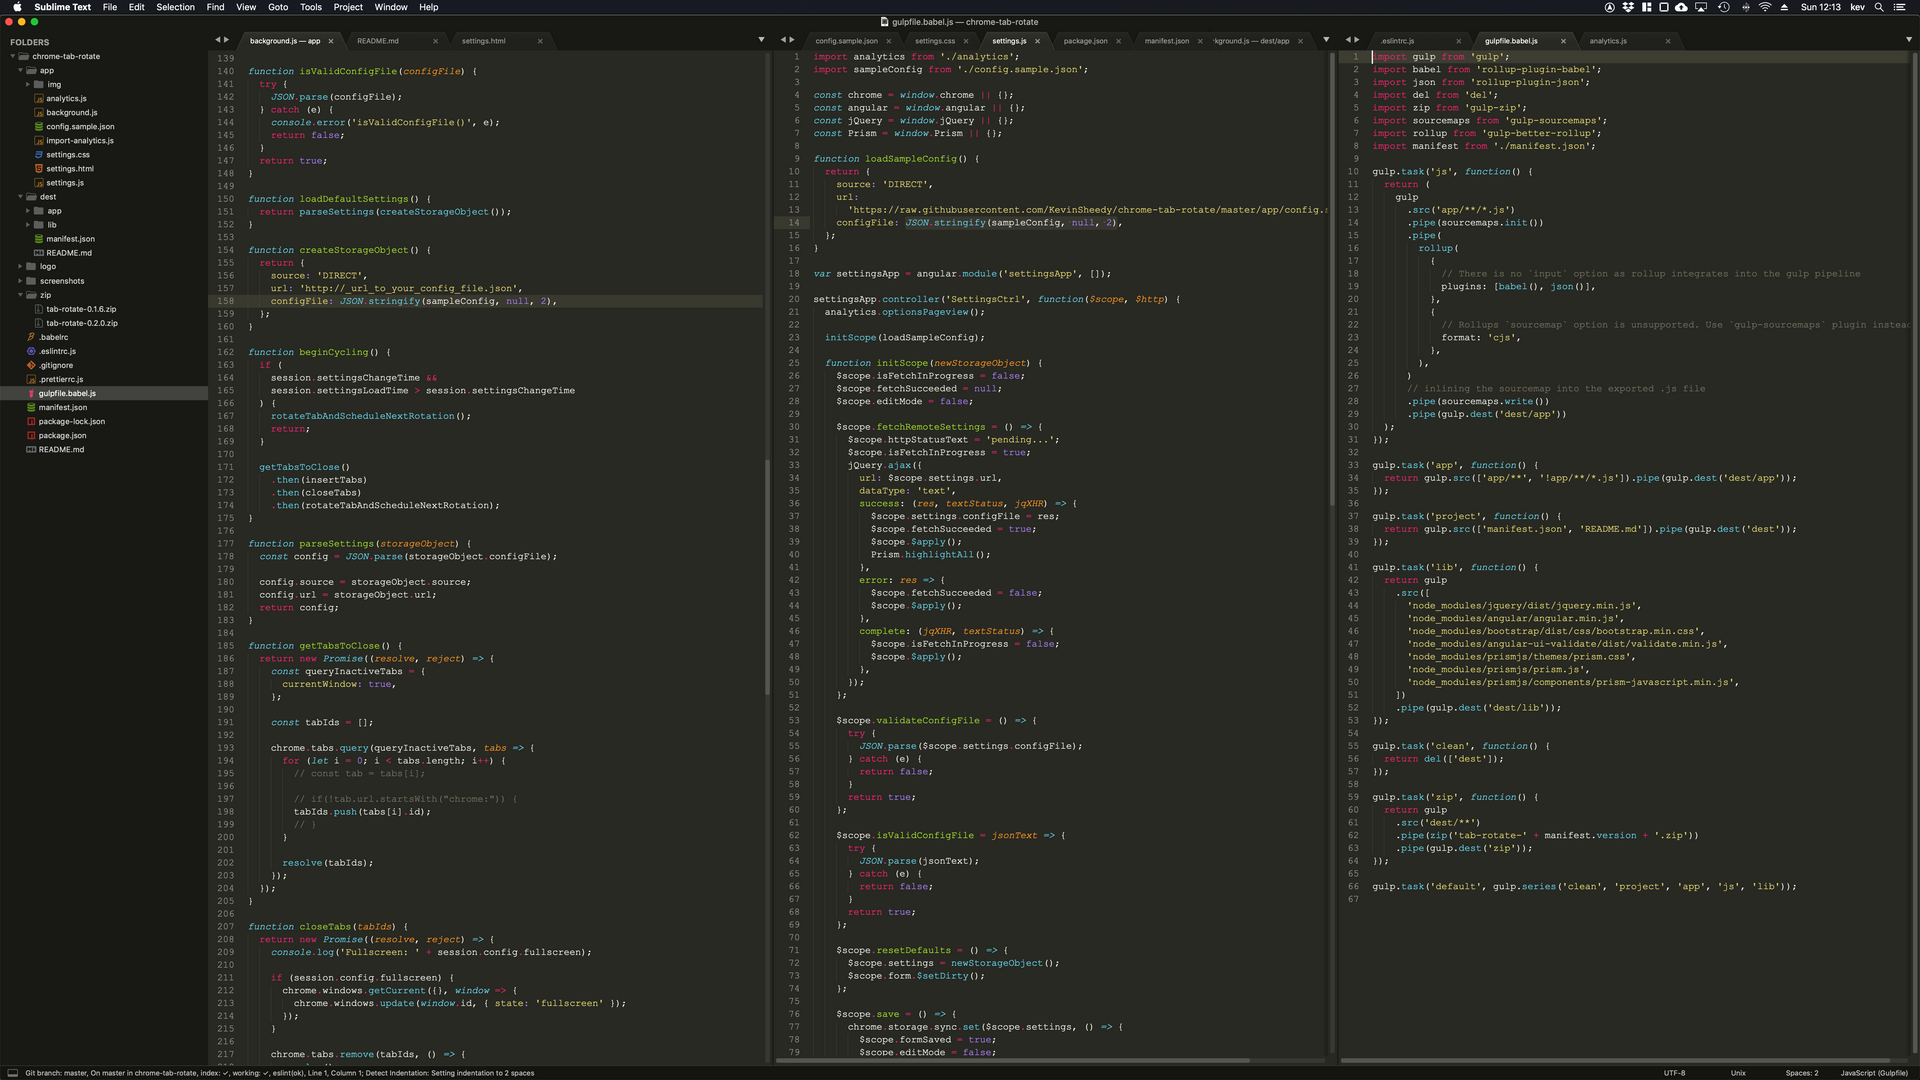Click the package-lock.json npm file icon
The width and height of the screenshot is (1920, 1080).
(x=31, y=422)
